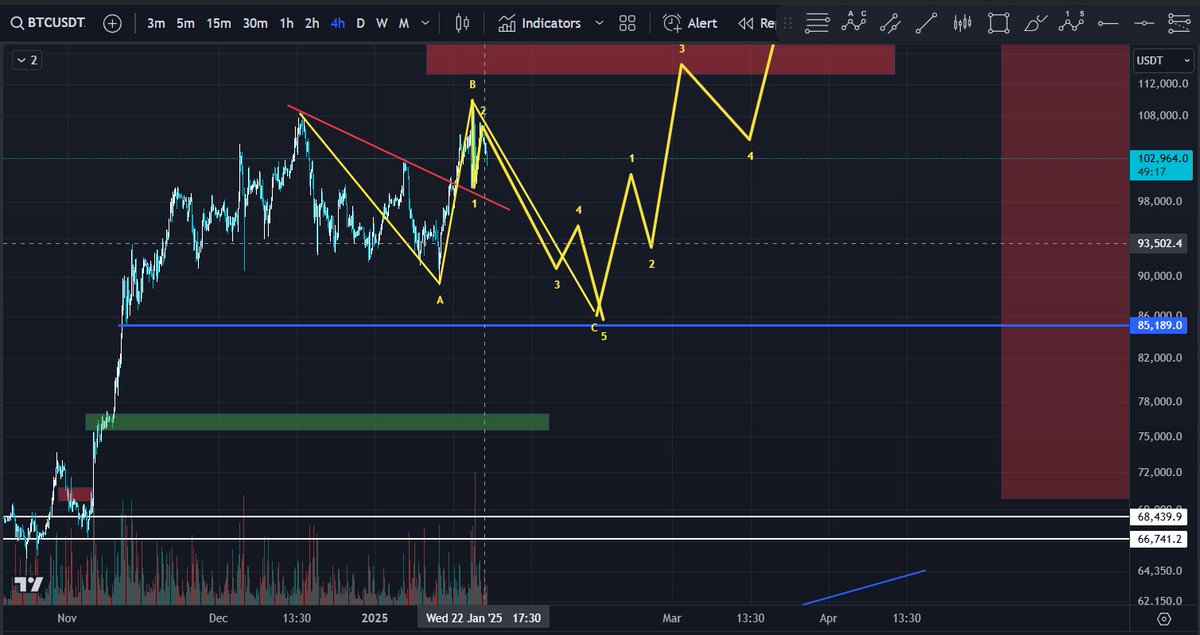
Task: Click the plus icon to add a symbol
Action: tap(111, 22)
